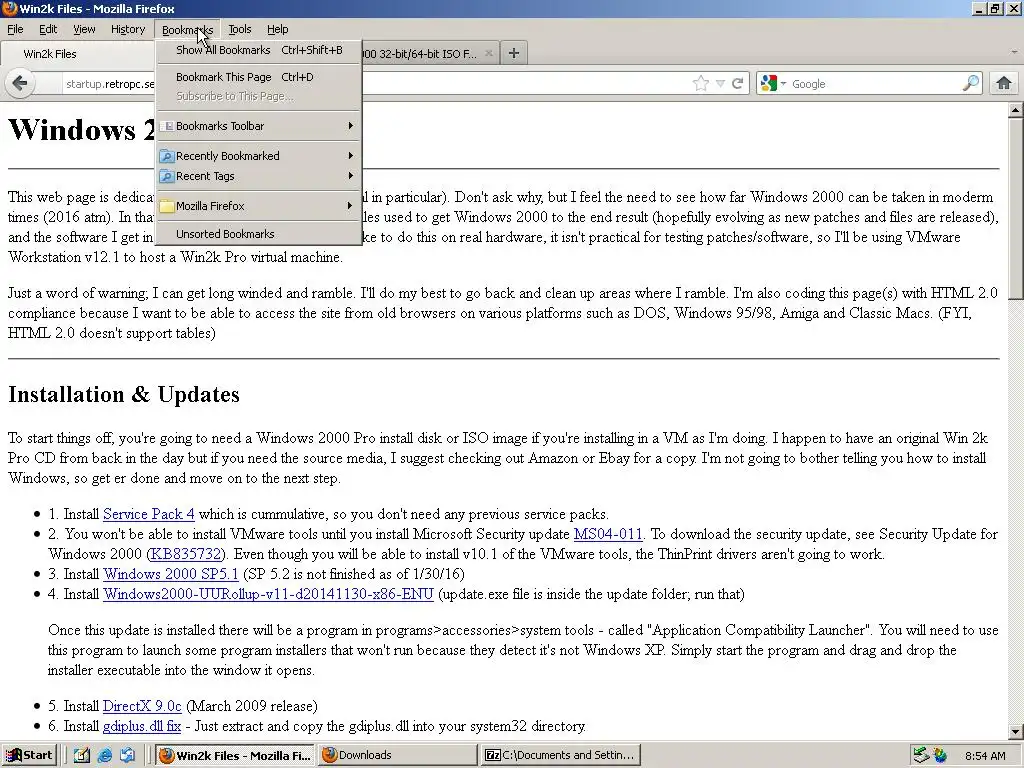Click the scrollbar up arrow
Viewport: 1024px width, 768px height.
1015,110
